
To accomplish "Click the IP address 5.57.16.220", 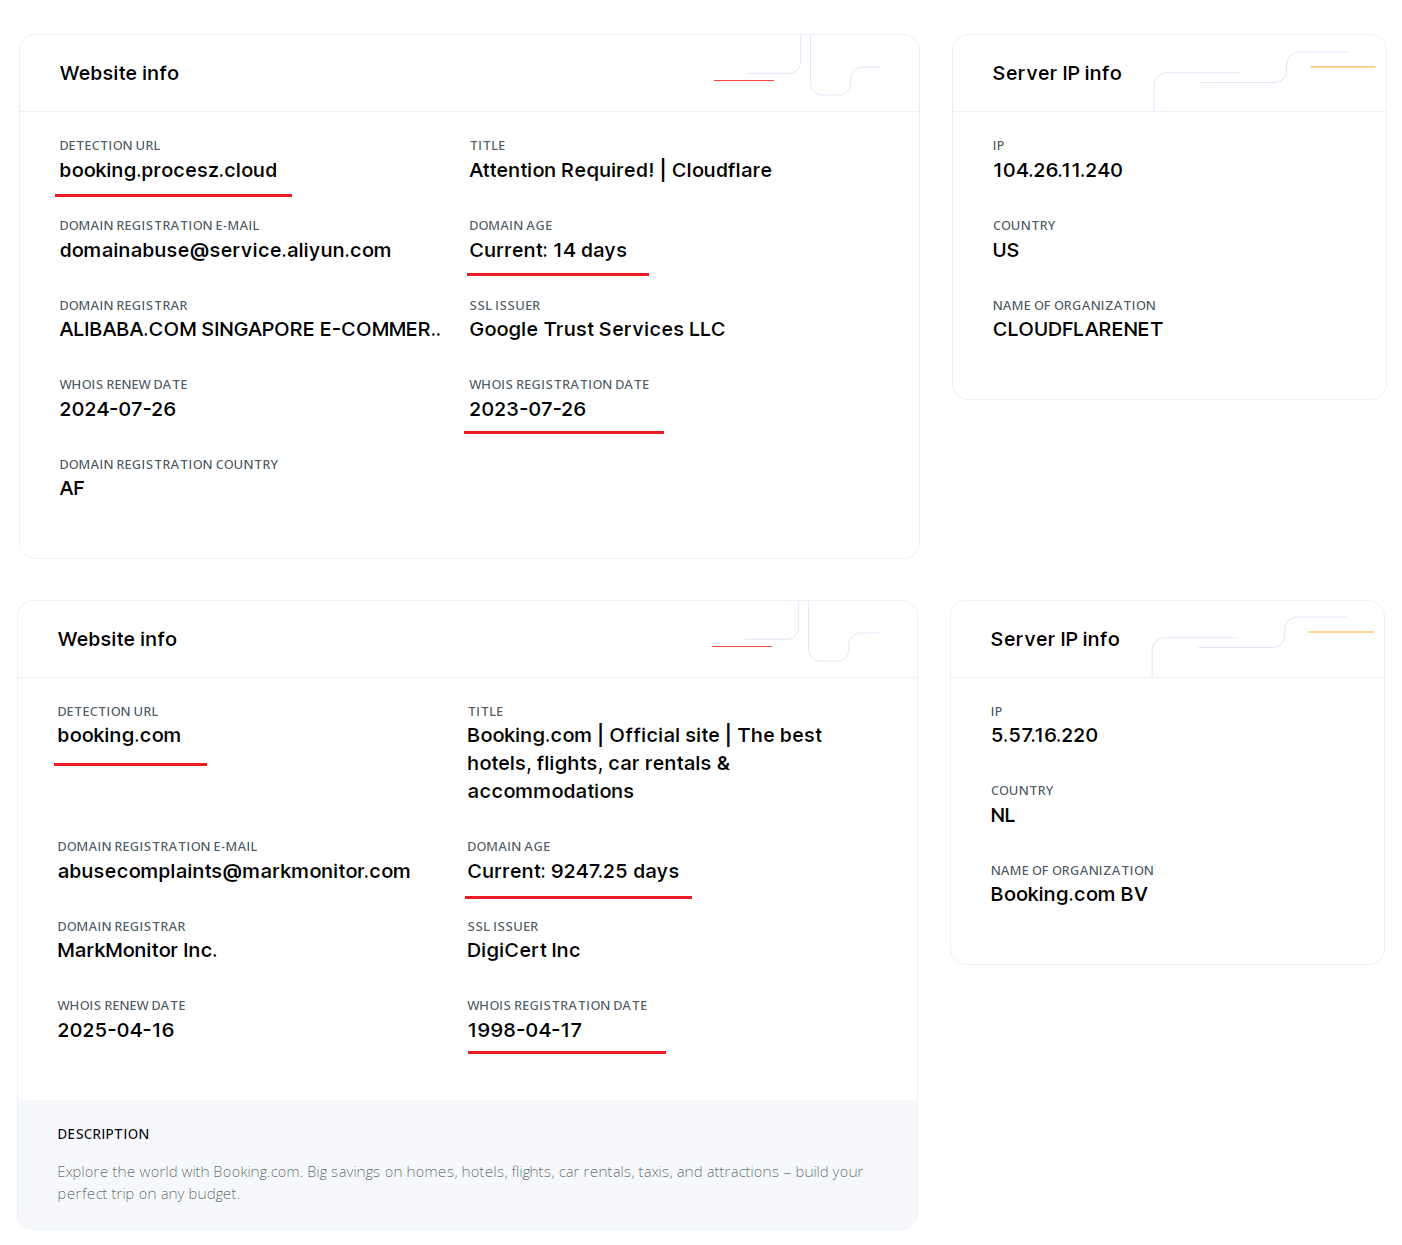I will [1044, 736].
